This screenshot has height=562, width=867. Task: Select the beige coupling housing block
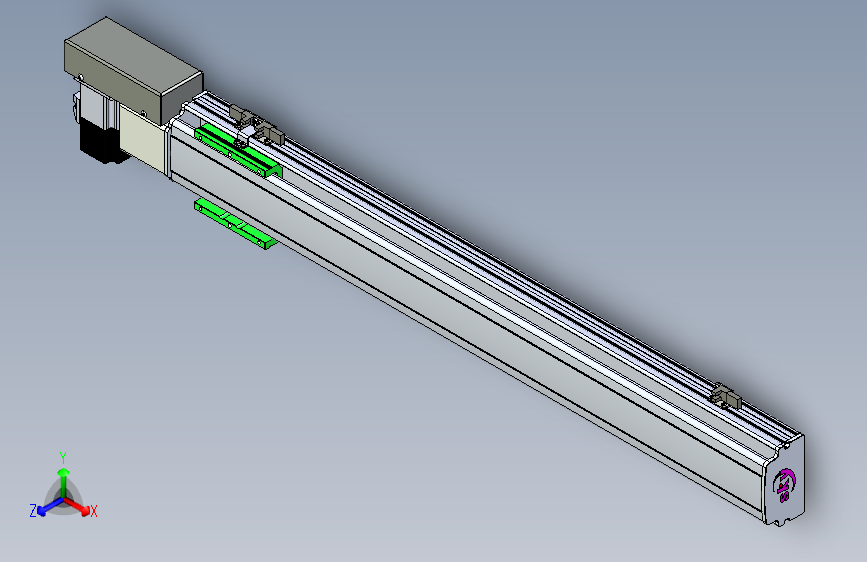tap(143, 139)
